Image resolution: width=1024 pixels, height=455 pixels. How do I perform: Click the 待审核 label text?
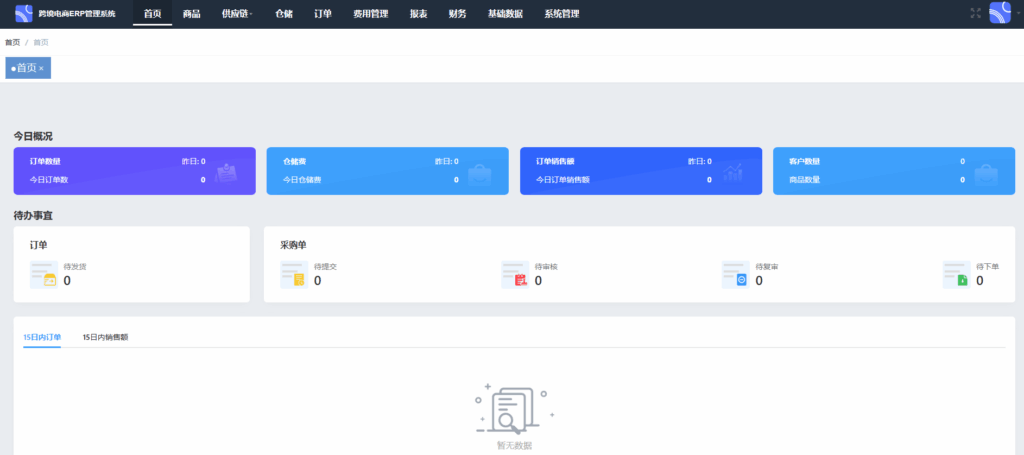click(546, 266)
